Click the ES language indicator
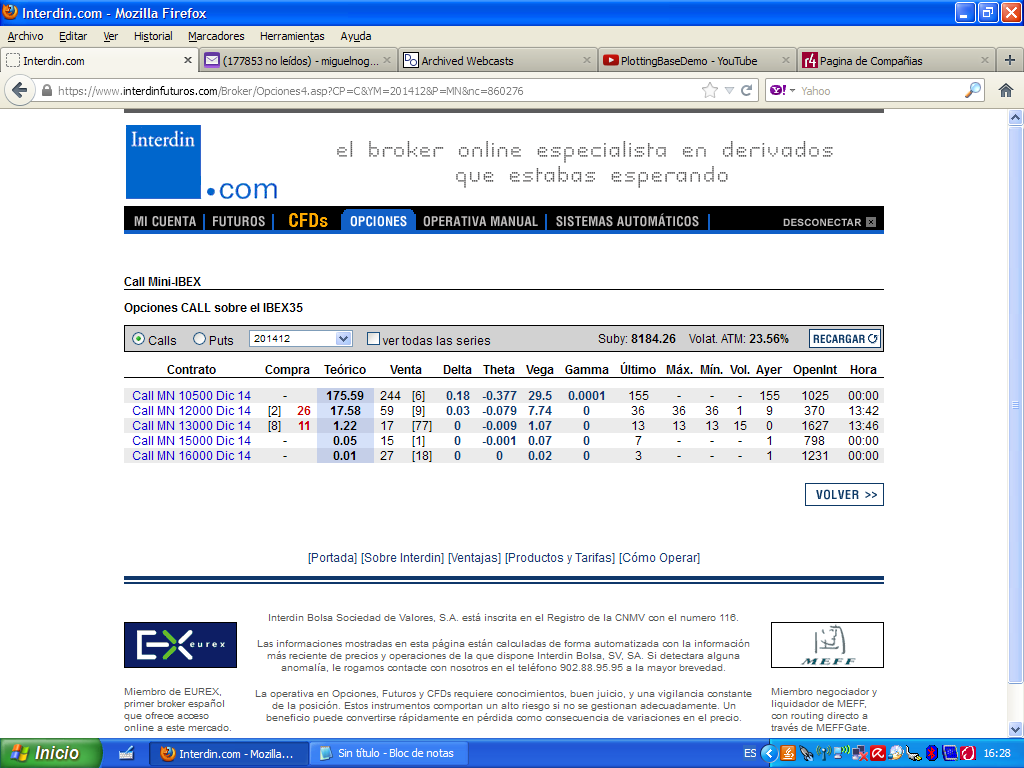 coord(750,753)
